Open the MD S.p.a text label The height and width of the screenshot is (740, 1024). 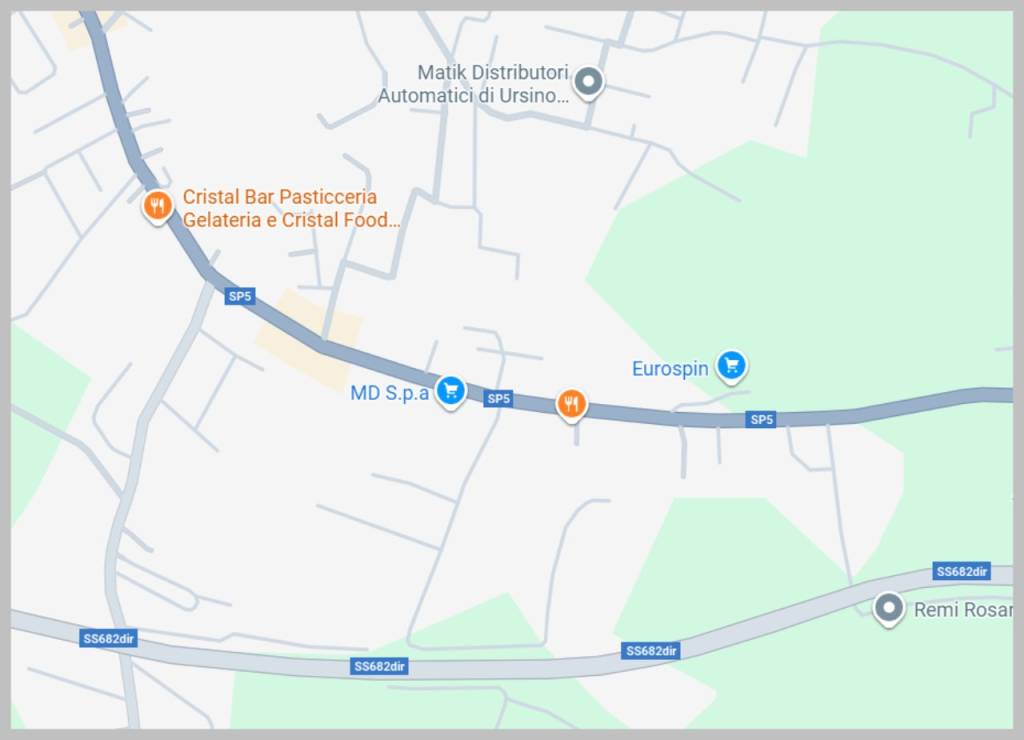(x=389, y=393)
